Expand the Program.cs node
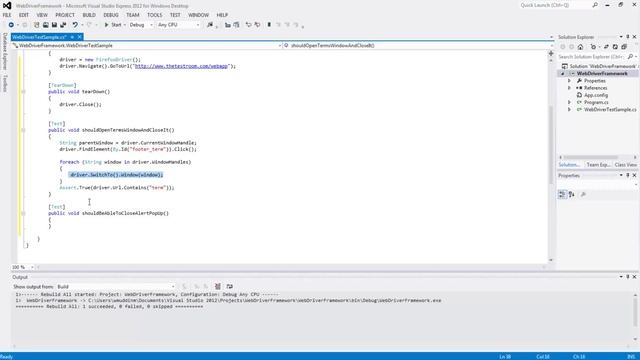This screenshot has width=640, height=360. coord(570,102)
